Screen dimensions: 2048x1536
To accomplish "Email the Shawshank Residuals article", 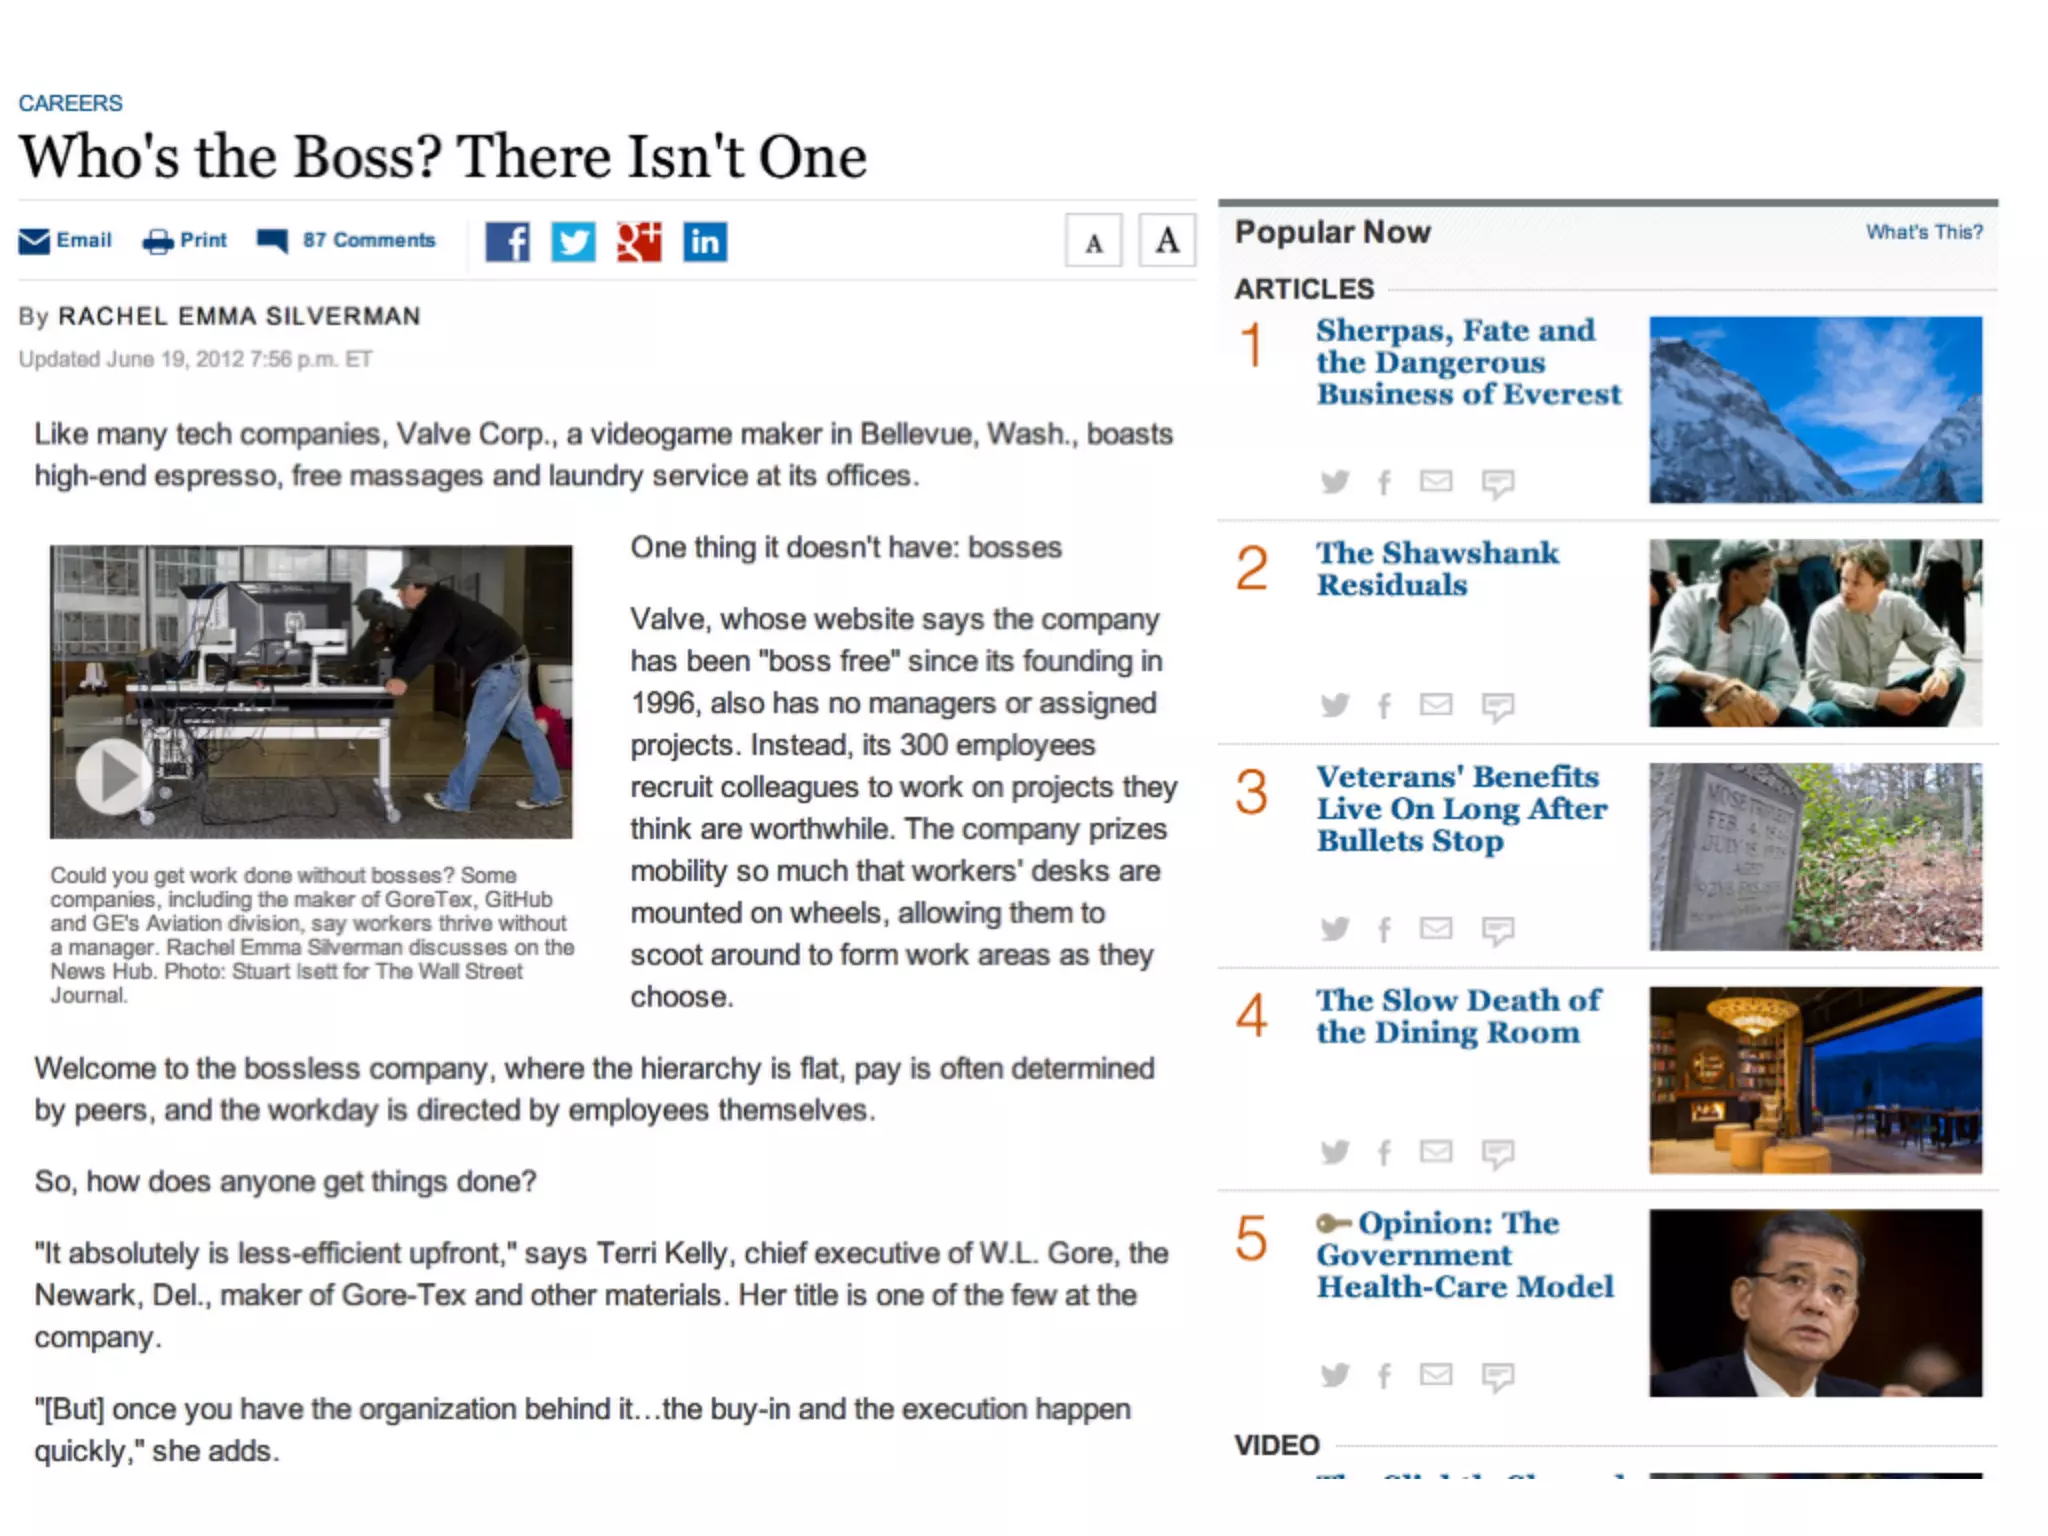I will [x=1436, y=705].
